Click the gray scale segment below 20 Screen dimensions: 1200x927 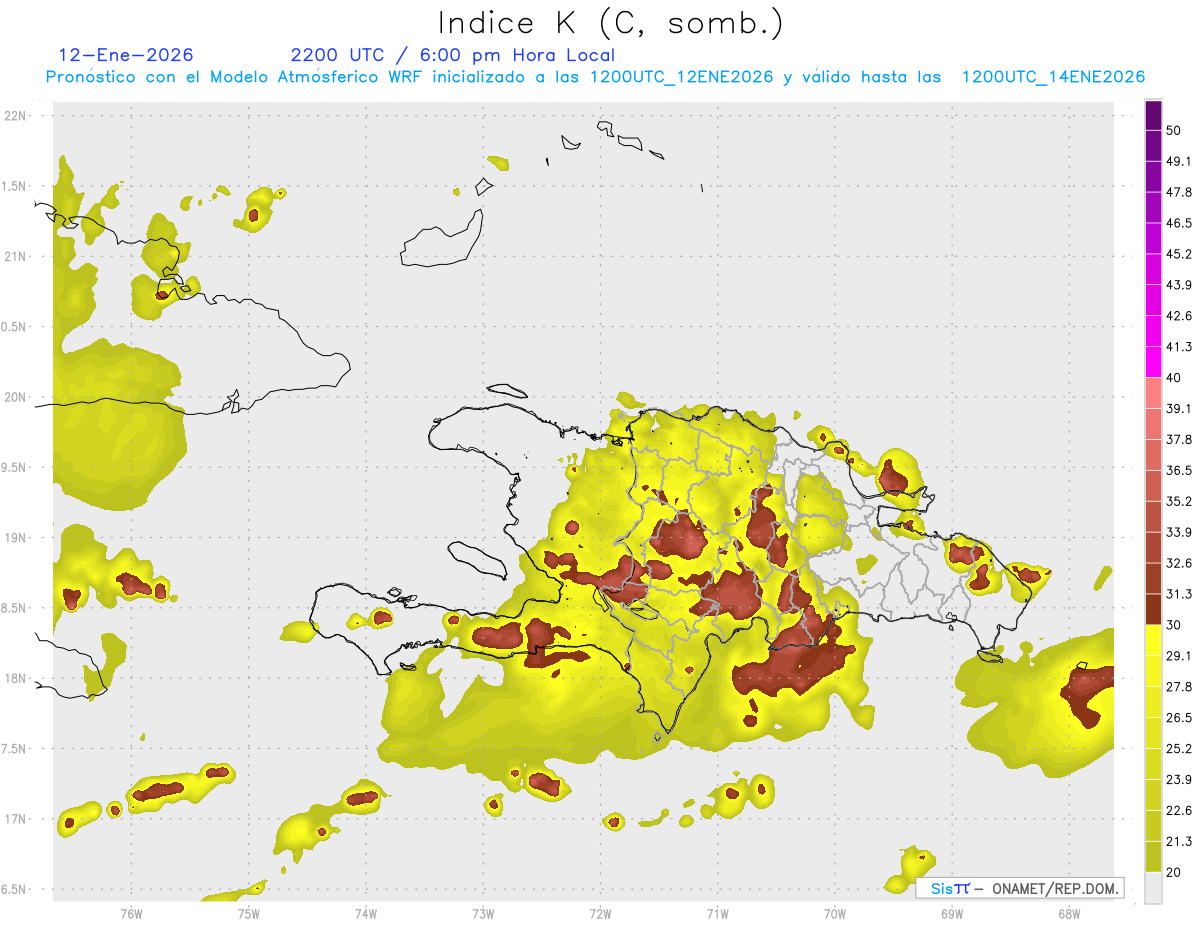pos(1153,887)
